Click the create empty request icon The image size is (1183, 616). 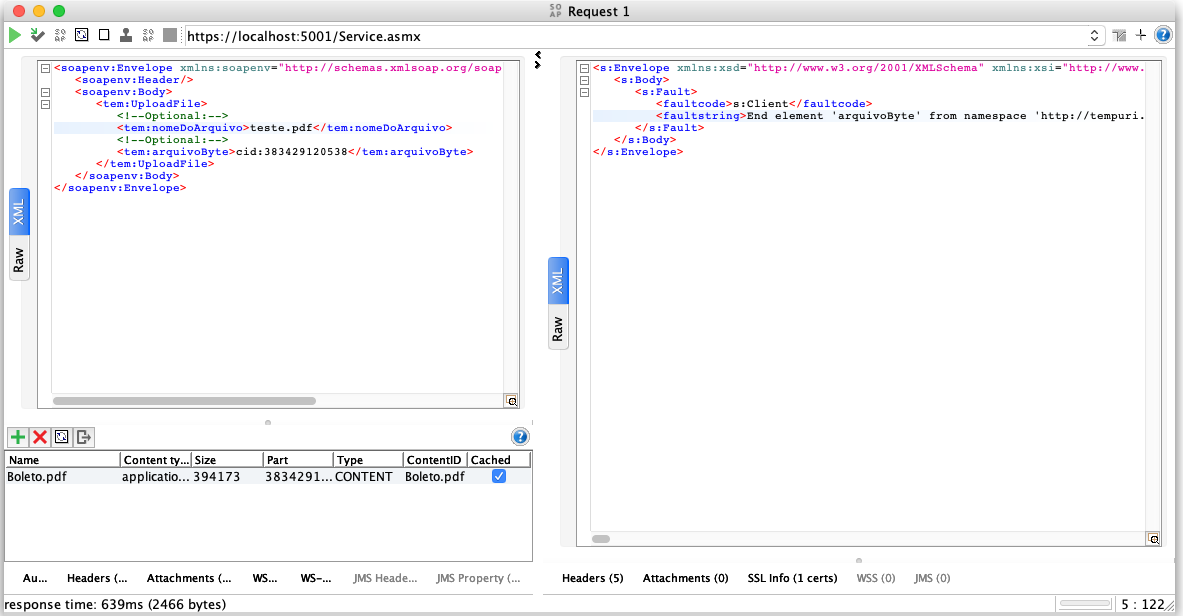point(104,35)
